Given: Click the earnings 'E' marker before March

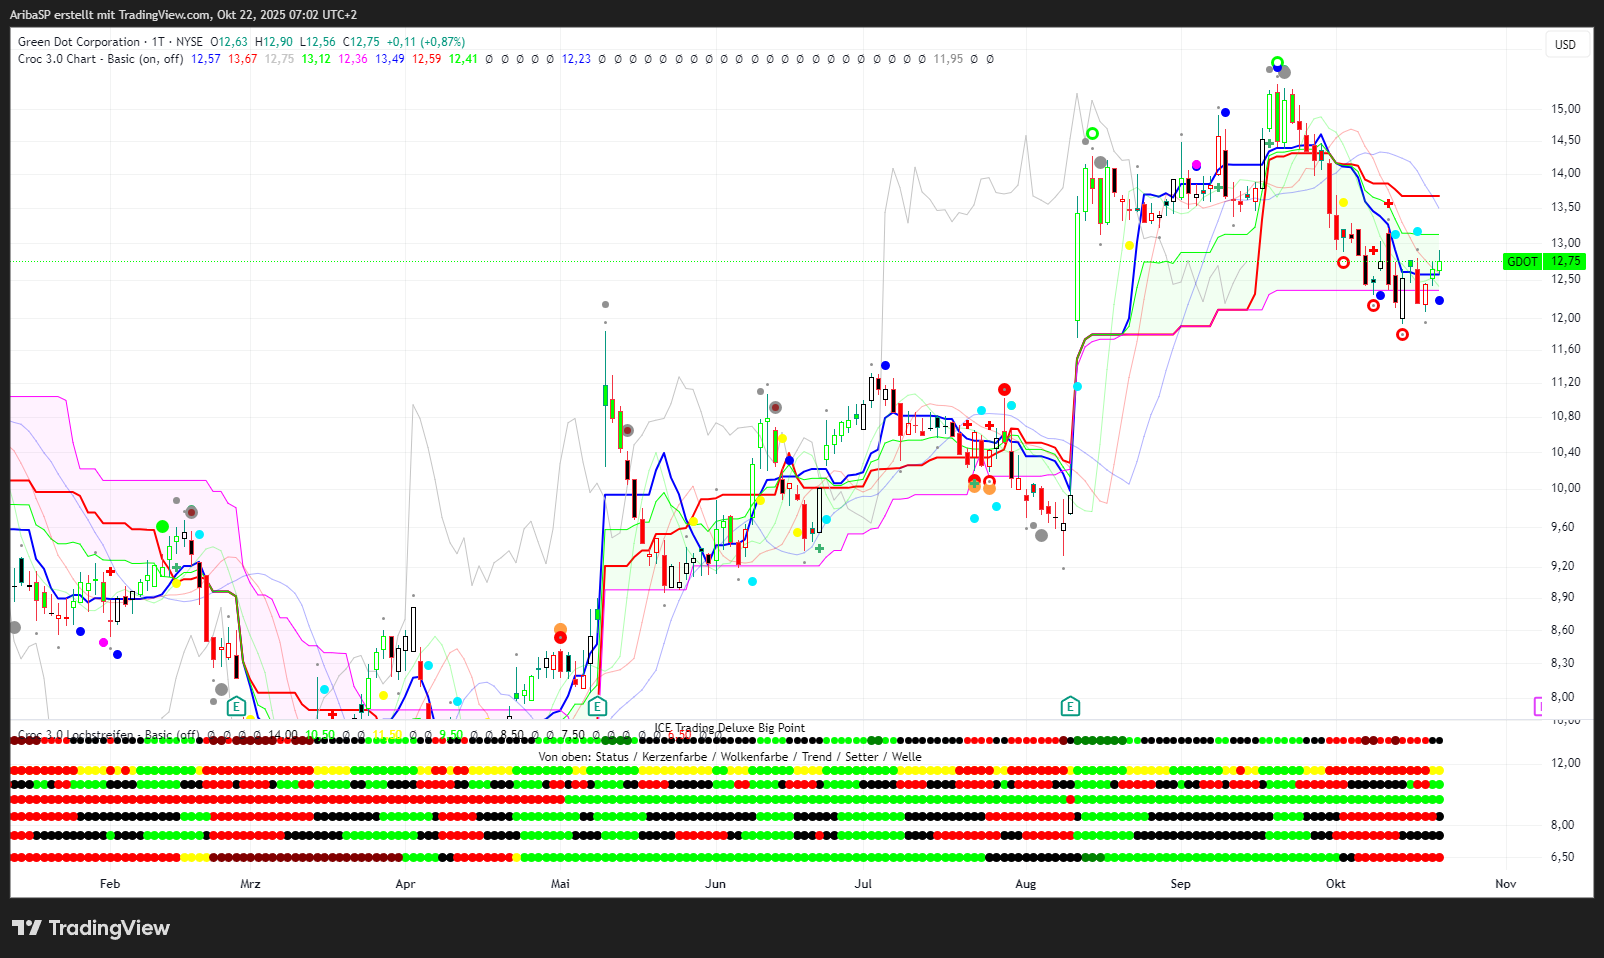Looking at the screenshot, I should [x=236, y=707].
